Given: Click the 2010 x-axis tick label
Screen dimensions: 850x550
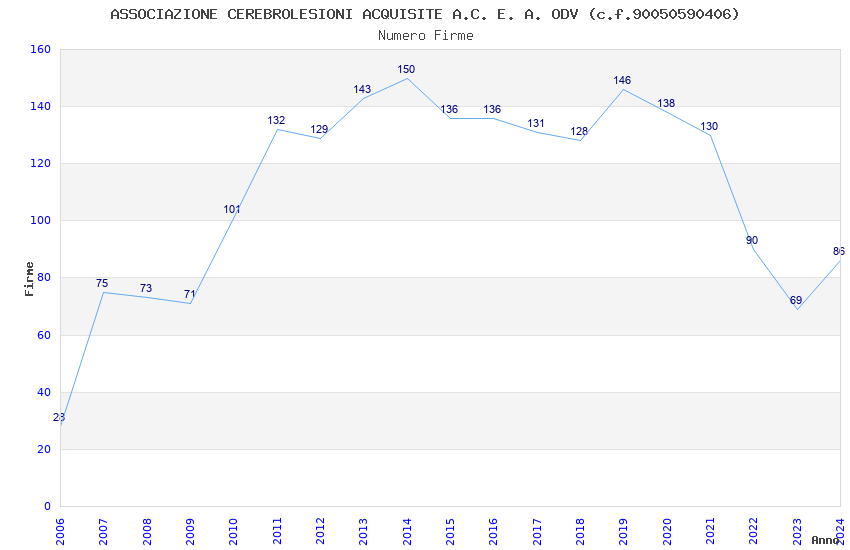Looking at the screenshot, I should [233, 532].
